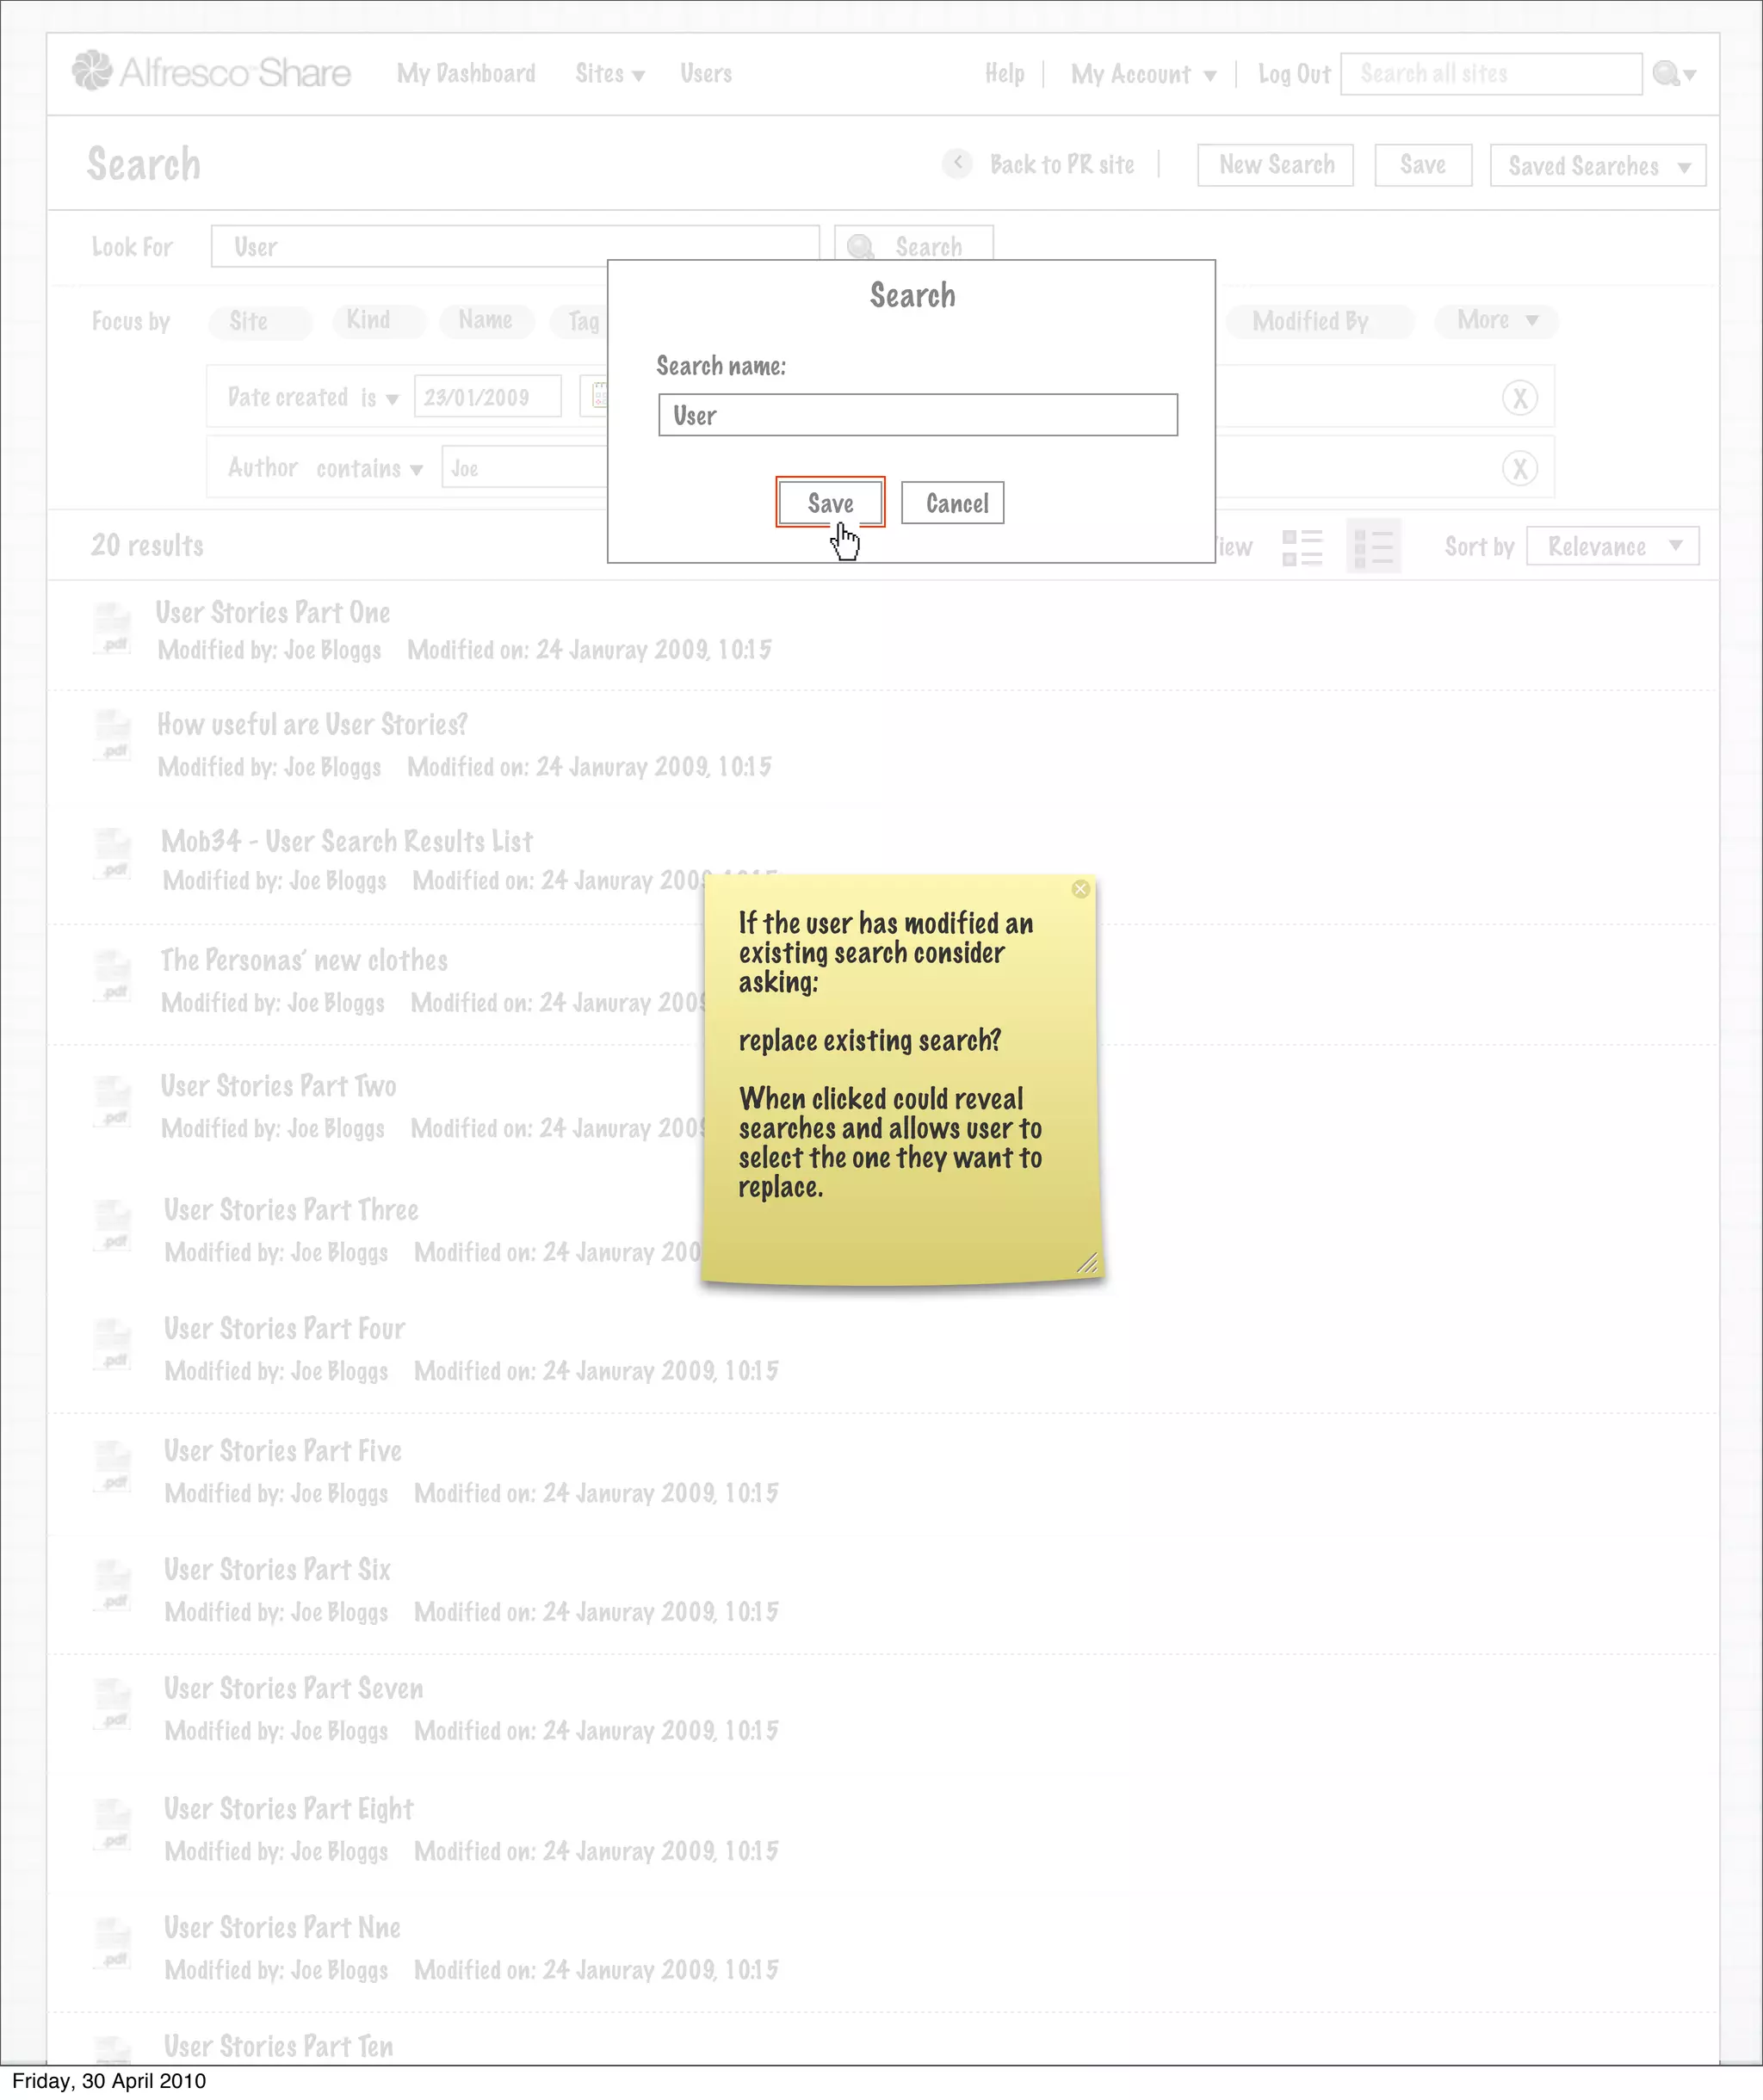
Task: Click the Alfresco Share logo icon
Action: tap(92, 71)
